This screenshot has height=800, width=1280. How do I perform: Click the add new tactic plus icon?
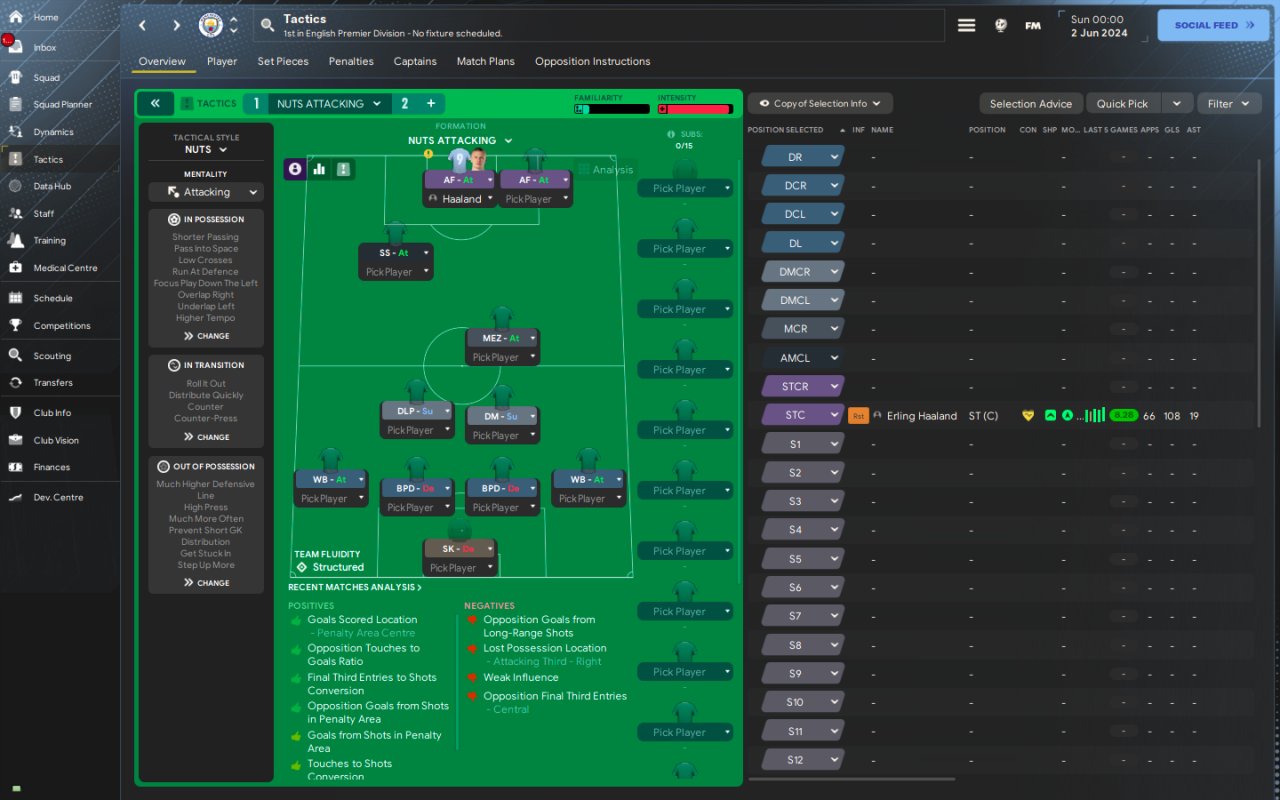pos(431,103)
